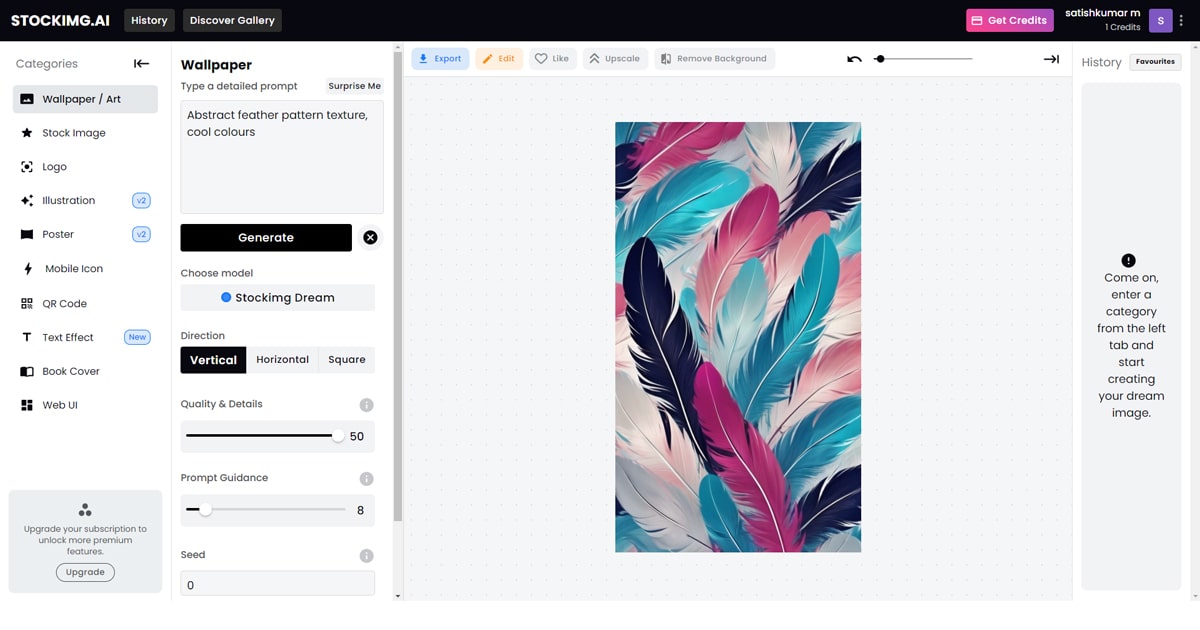Collapse the Categories sidebar with arrow icon

click(141, 64)
